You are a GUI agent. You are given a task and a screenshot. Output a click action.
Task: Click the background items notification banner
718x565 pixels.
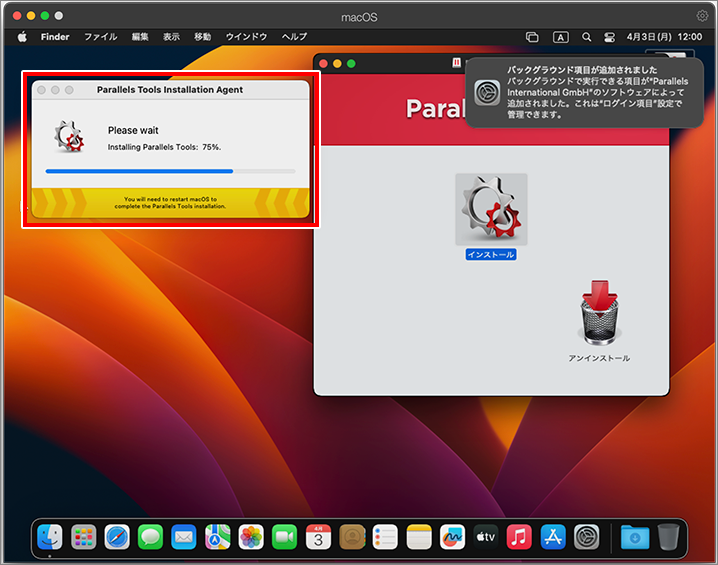[584, 92]
